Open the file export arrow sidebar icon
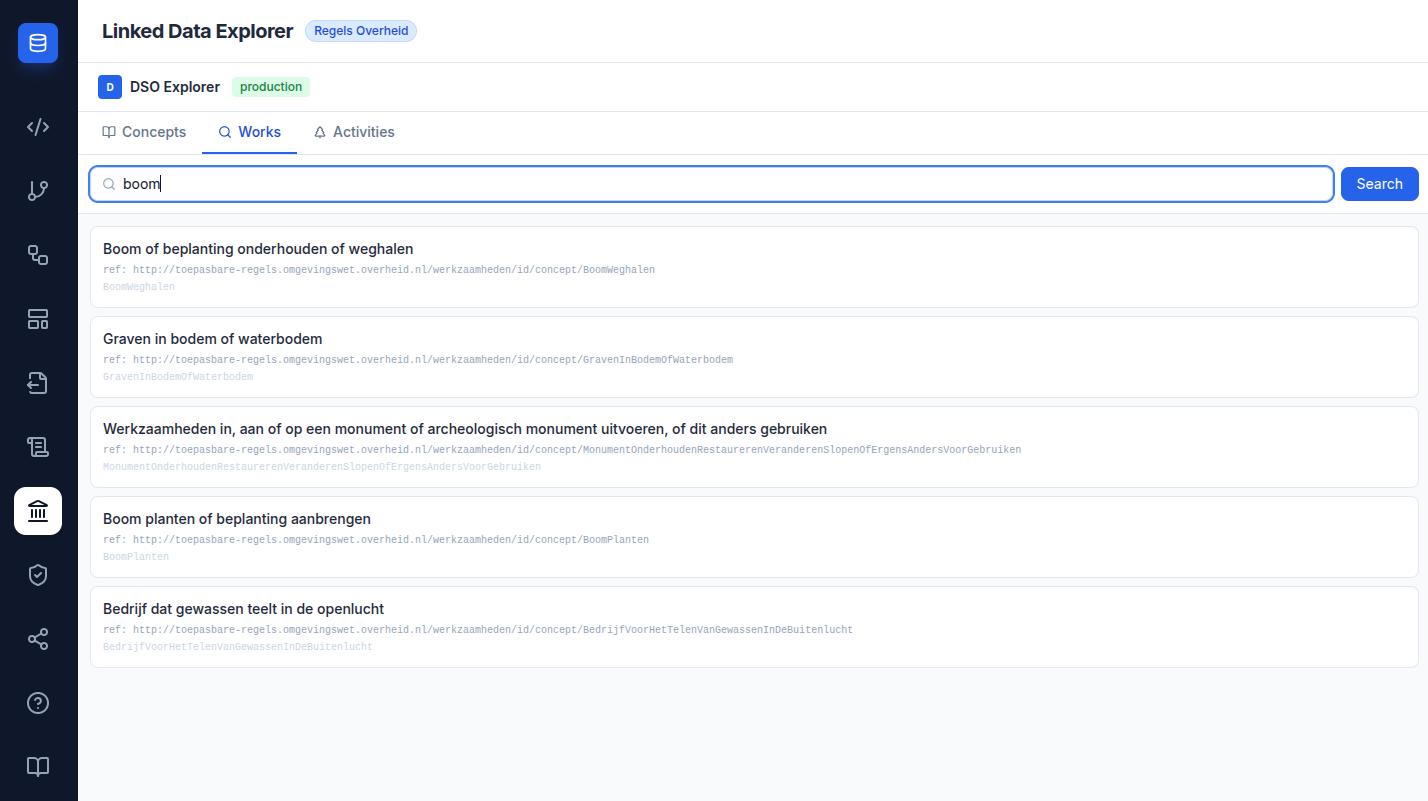The height and width of the screenshot is (801, 1428). (38, 383)
